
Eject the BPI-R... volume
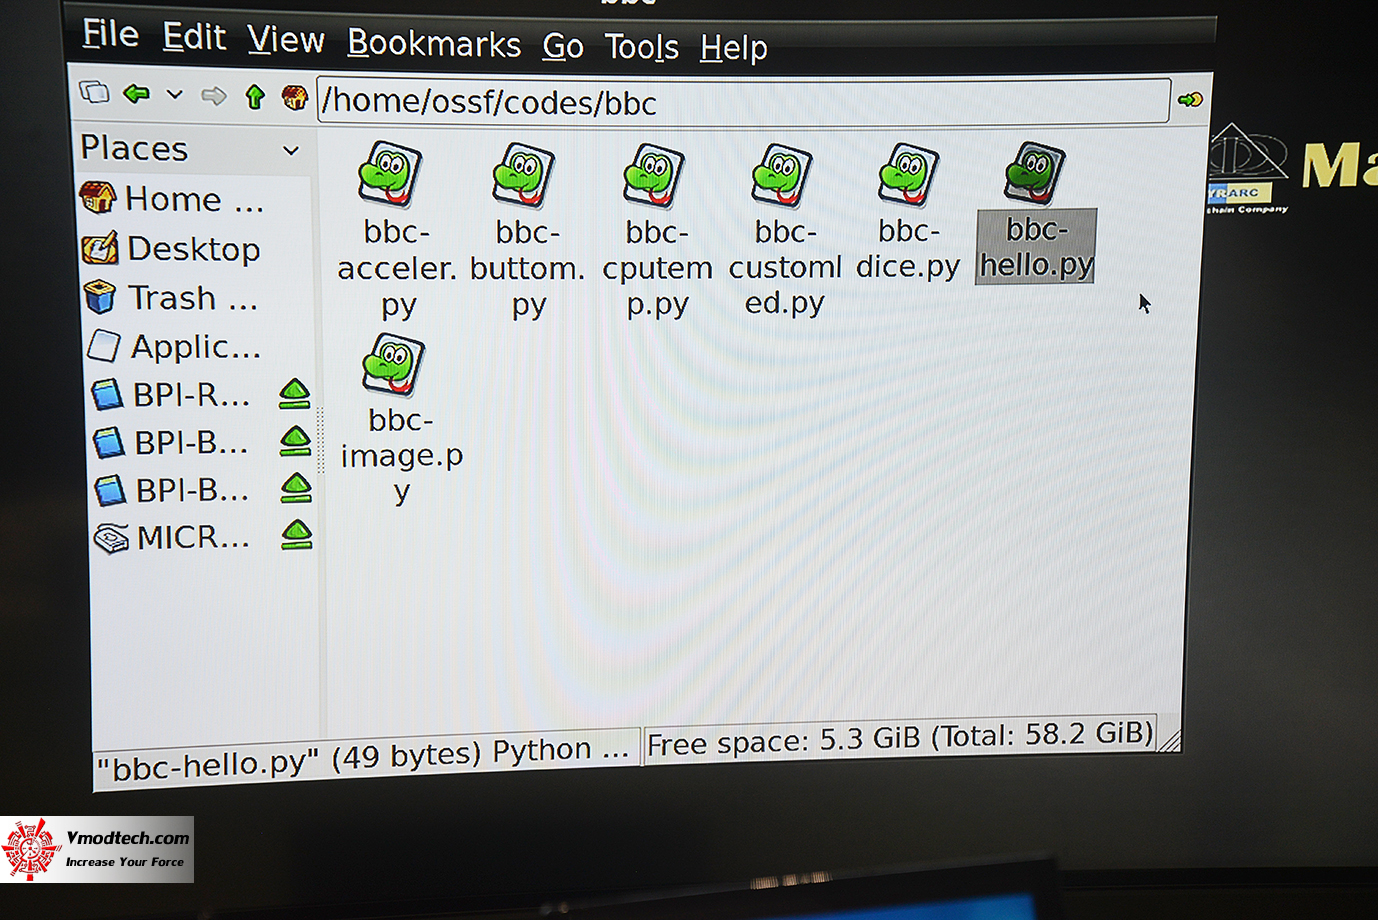295,394
